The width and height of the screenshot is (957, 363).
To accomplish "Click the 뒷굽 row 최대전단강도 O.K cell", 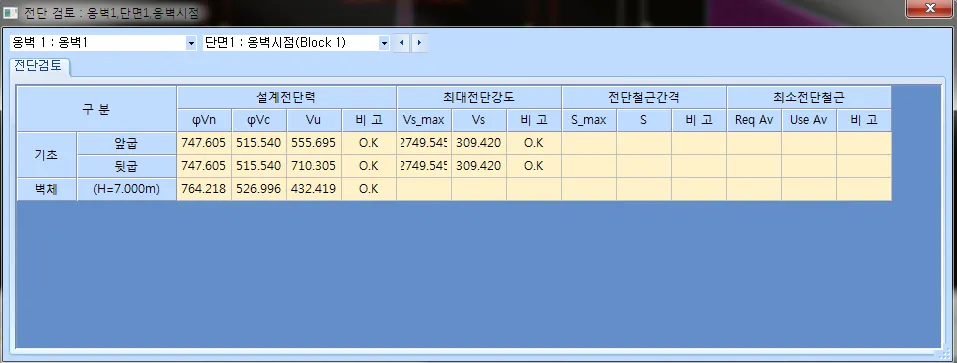I will point(533,166).
